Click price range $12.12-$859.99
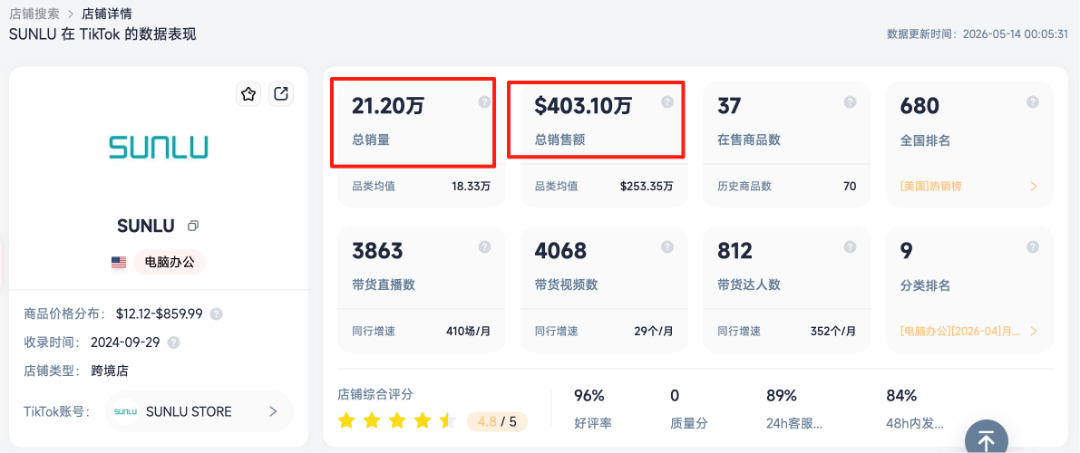This screenshot has width=1080, height=453. click(159, 314)
